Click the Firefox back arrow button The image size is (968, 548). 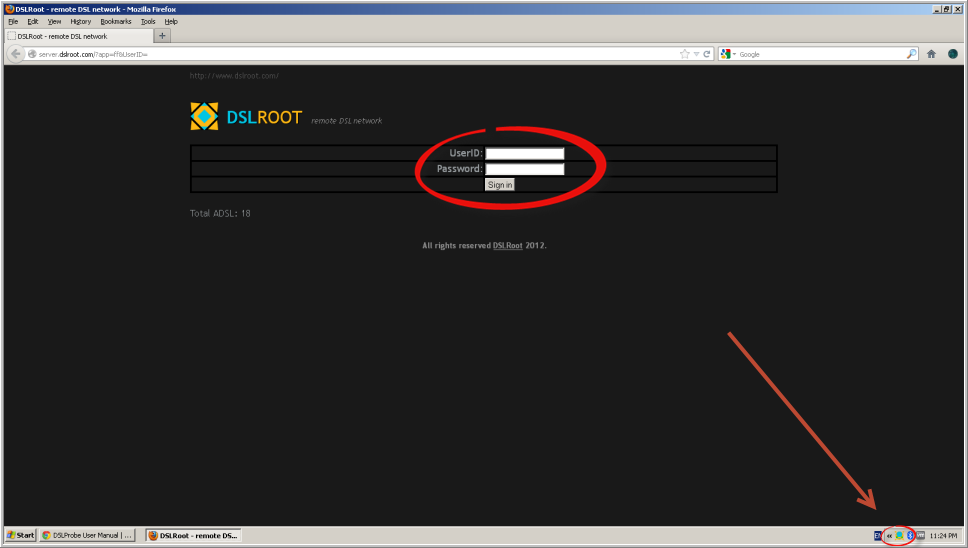pos(15,54)
